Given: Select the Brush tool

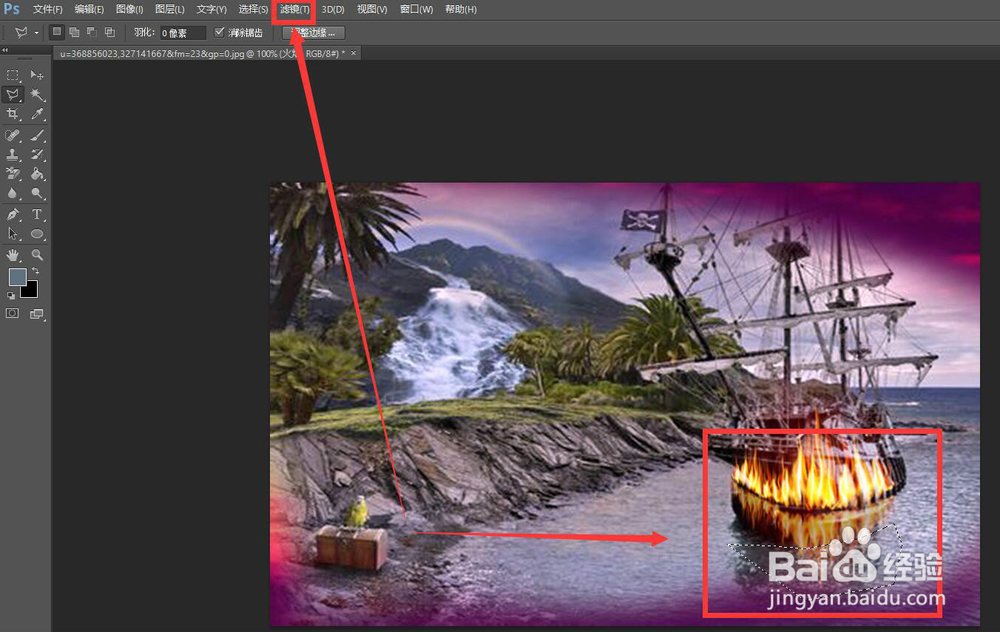Looking at the screenshot, I should (x=37, y=135).
